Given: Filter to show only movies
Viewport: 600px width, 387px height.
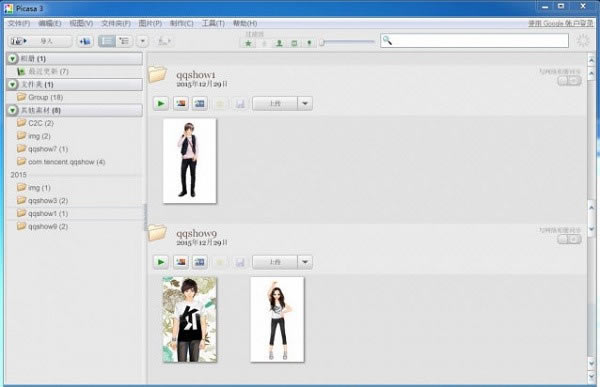Looking at the screenshot, I should [294, 43].
